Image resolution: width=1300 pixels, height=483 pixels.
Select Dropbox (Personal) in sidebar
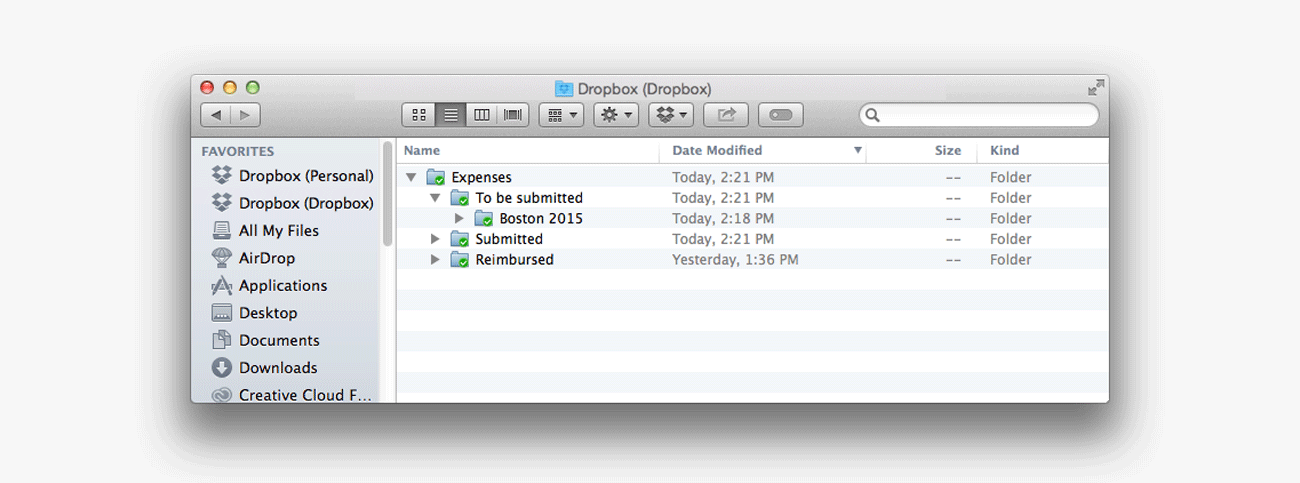point(305,176)
